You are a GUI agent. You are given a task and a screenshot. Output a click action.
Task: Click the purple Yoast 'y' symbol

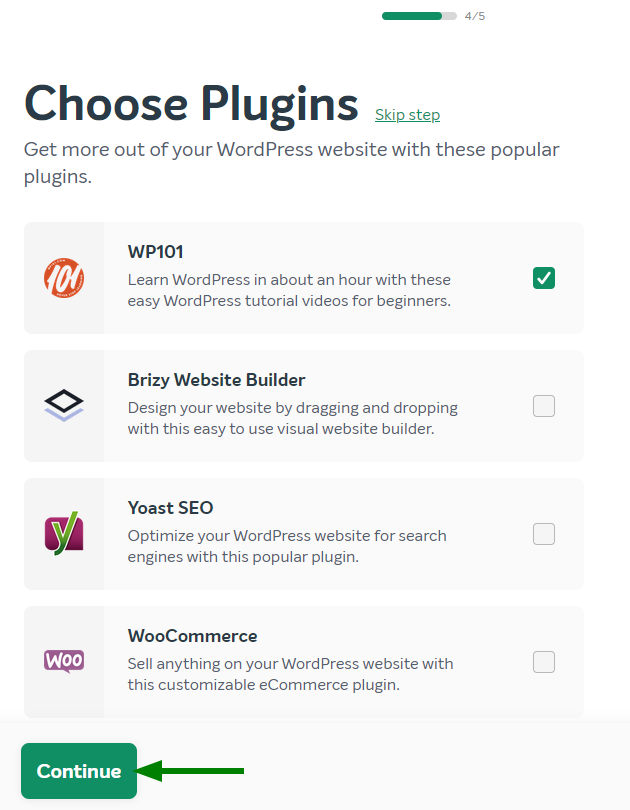pos(62,533)
